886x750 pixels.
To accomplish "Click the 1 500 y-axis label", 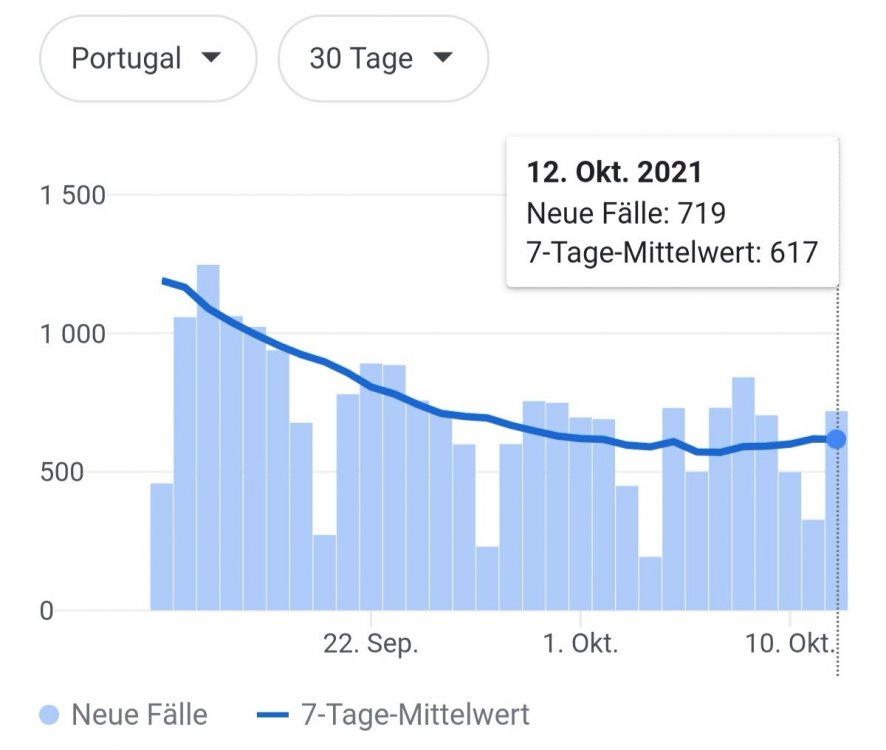I will point(73,196).
